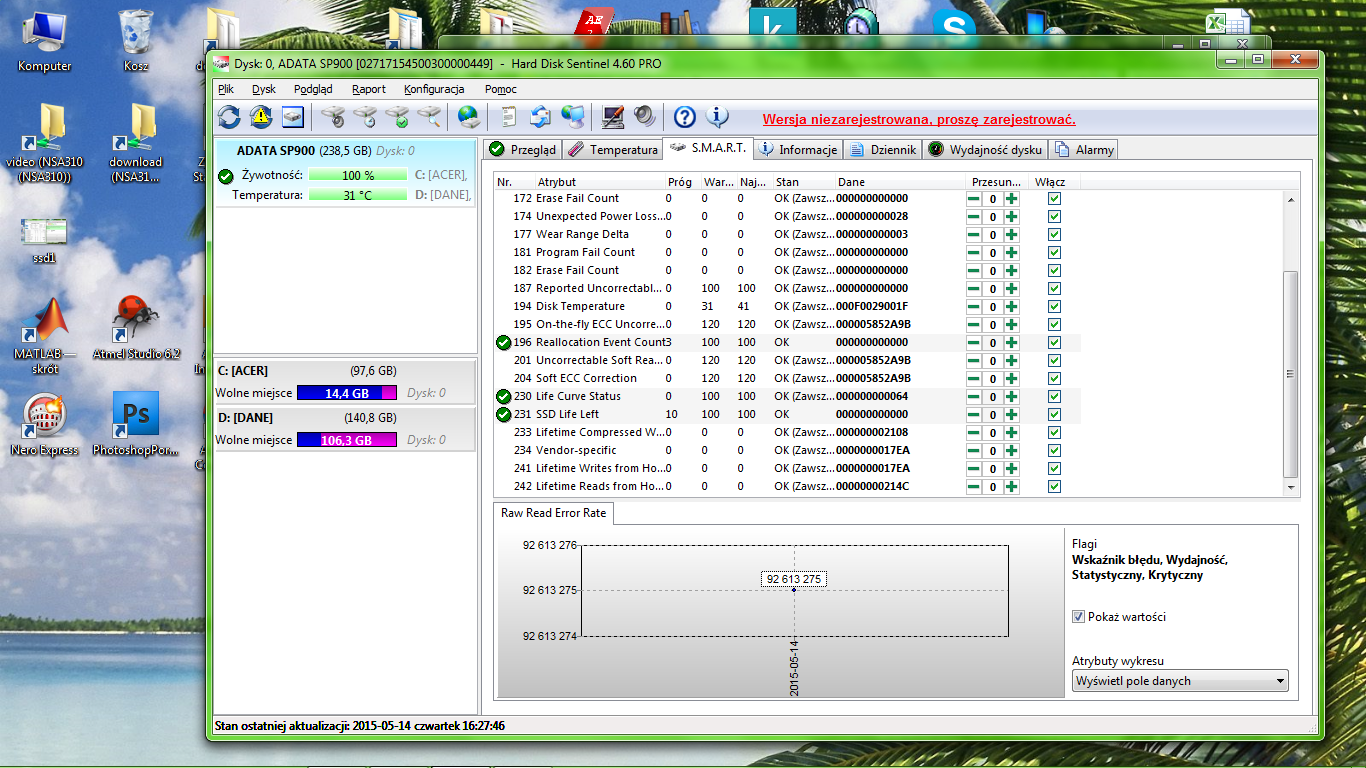Launch the disk icon with green checkmark
This screenshot has width=1366, height=768.
tap(398, 117)
